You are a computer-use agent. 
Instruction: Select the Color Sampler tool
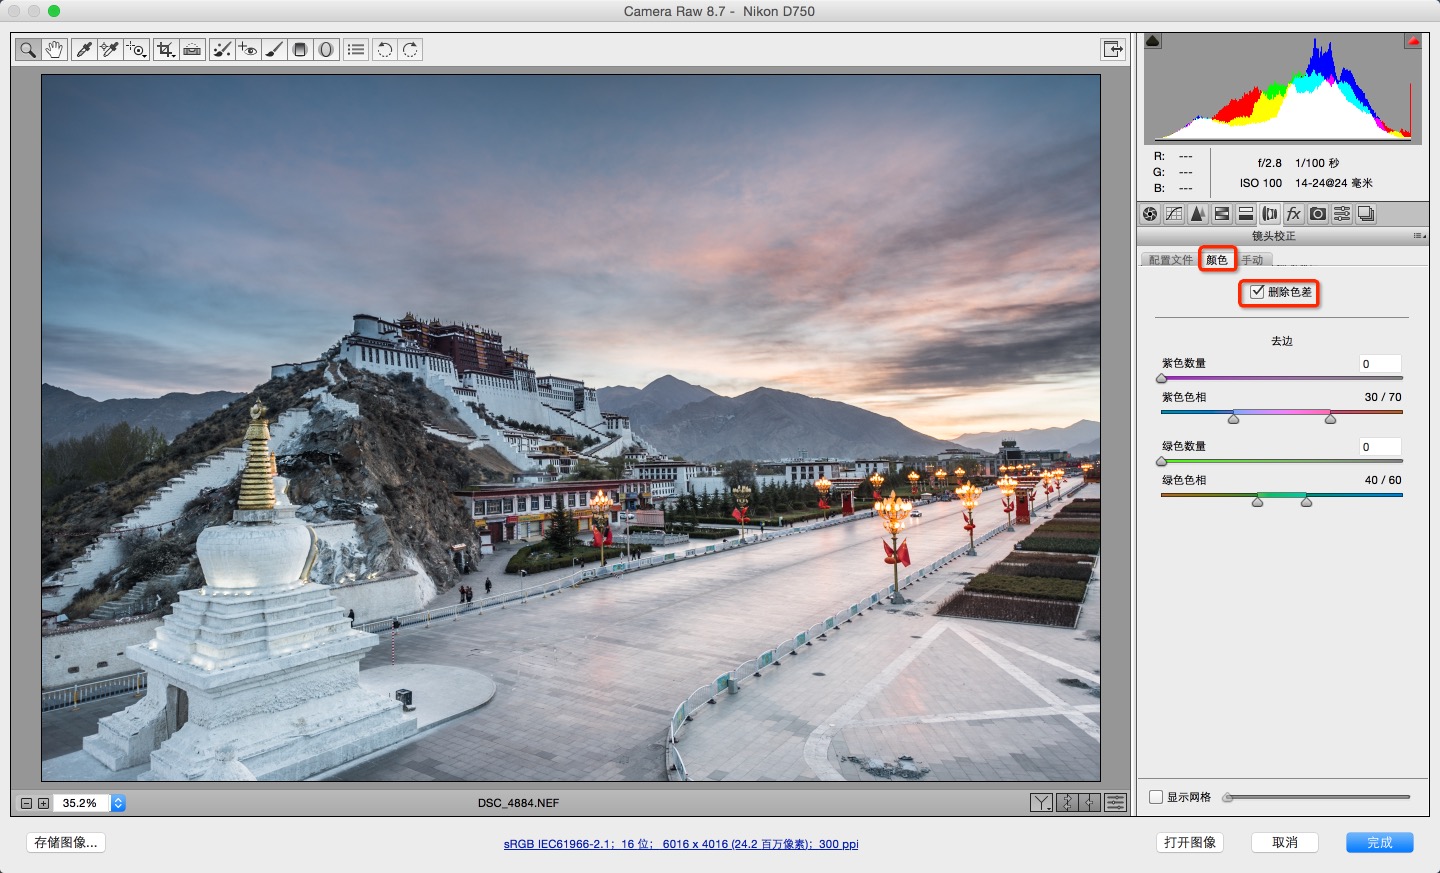pos(110,49)
